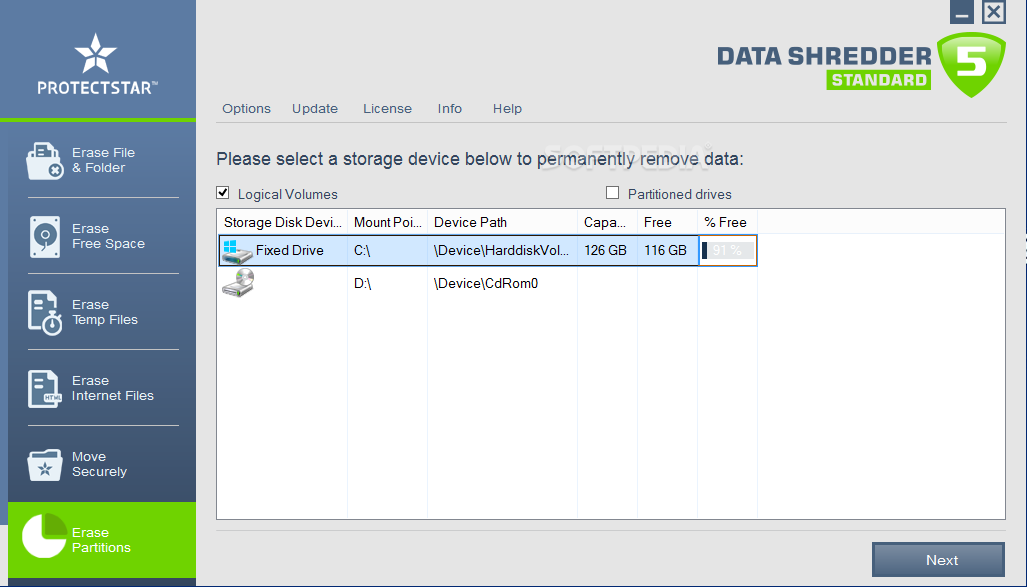Viewport: 1027px width, 587px height.
Task: Sort by Device Path column header
Action: coord(502,223)
